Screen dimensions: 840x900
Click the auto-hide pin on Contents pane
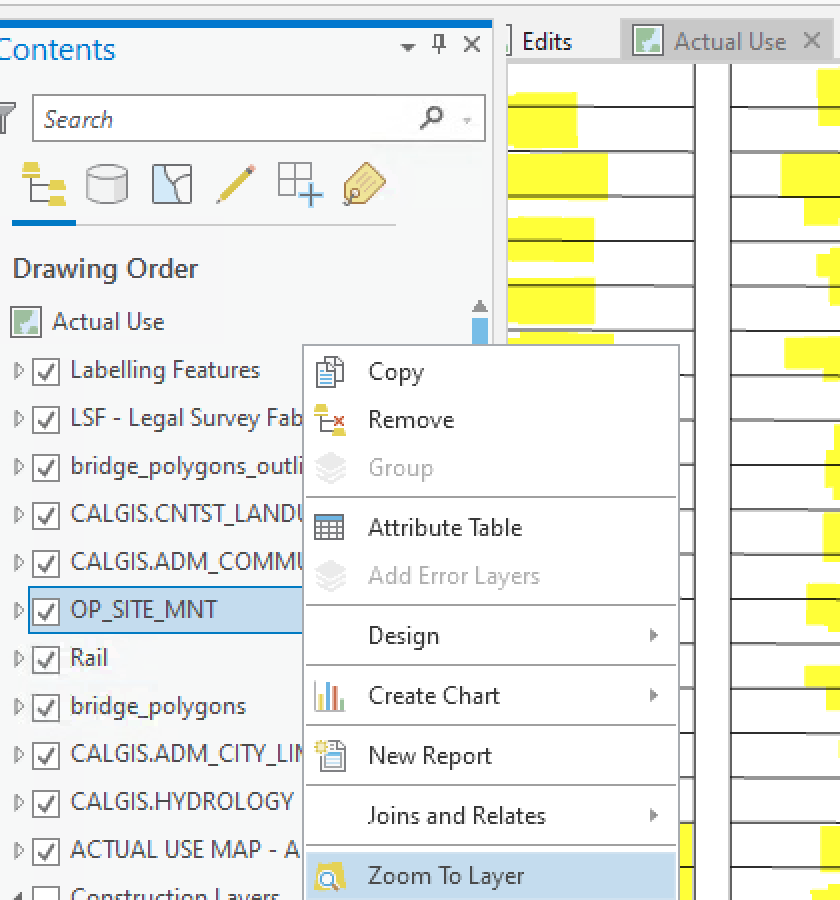(x=439, y=44)
